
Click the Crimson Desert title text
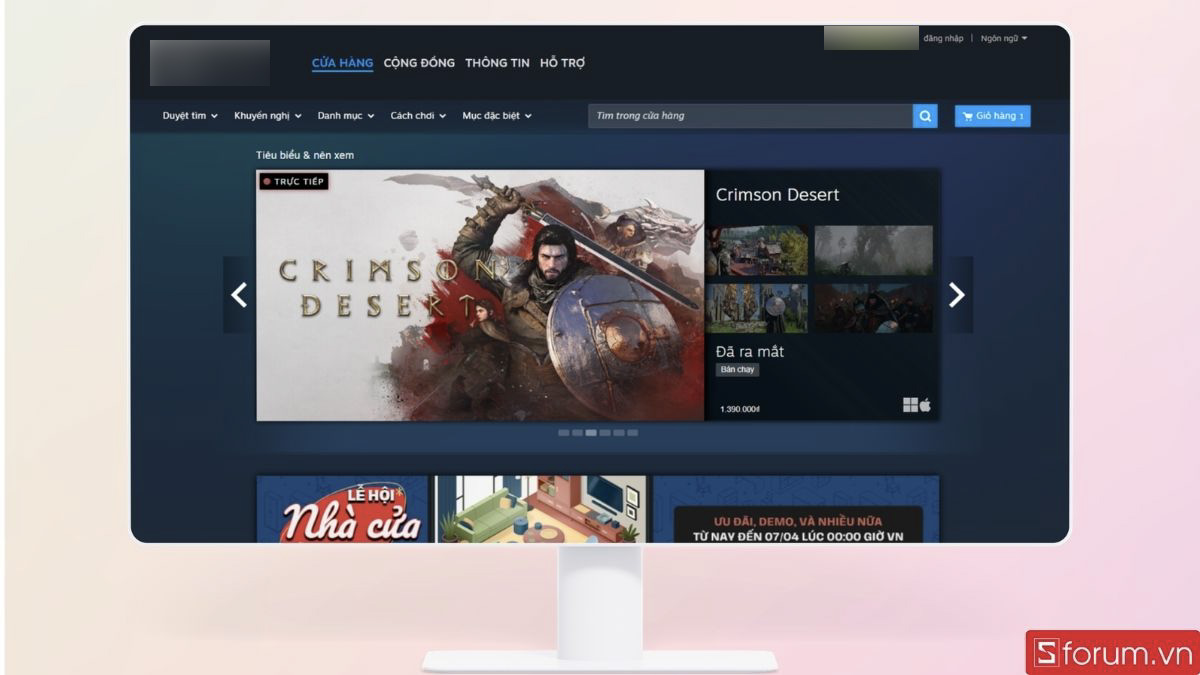pos(777,195)
